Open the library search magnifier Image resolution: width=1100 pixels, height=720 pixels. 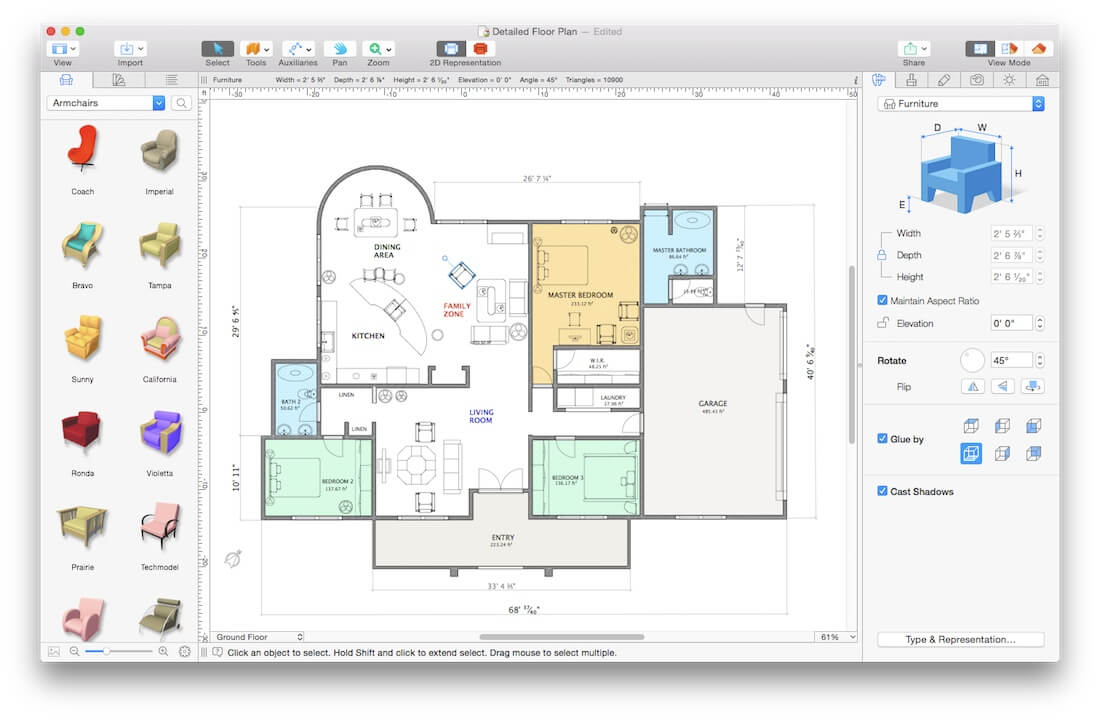[181, 103]
